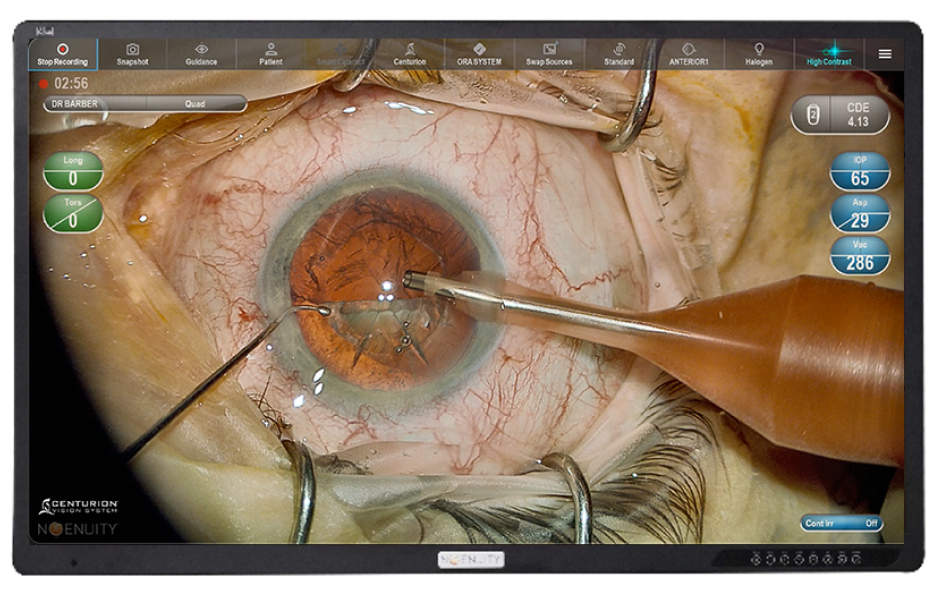937x594 pixels.
Task: Switch the Cont Irr toggle
Action: (841, 523)
